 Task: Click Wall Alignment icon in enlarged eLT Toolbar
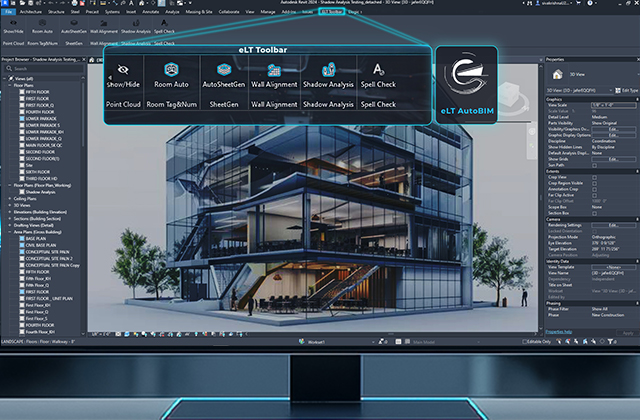(x=273, y=69)
